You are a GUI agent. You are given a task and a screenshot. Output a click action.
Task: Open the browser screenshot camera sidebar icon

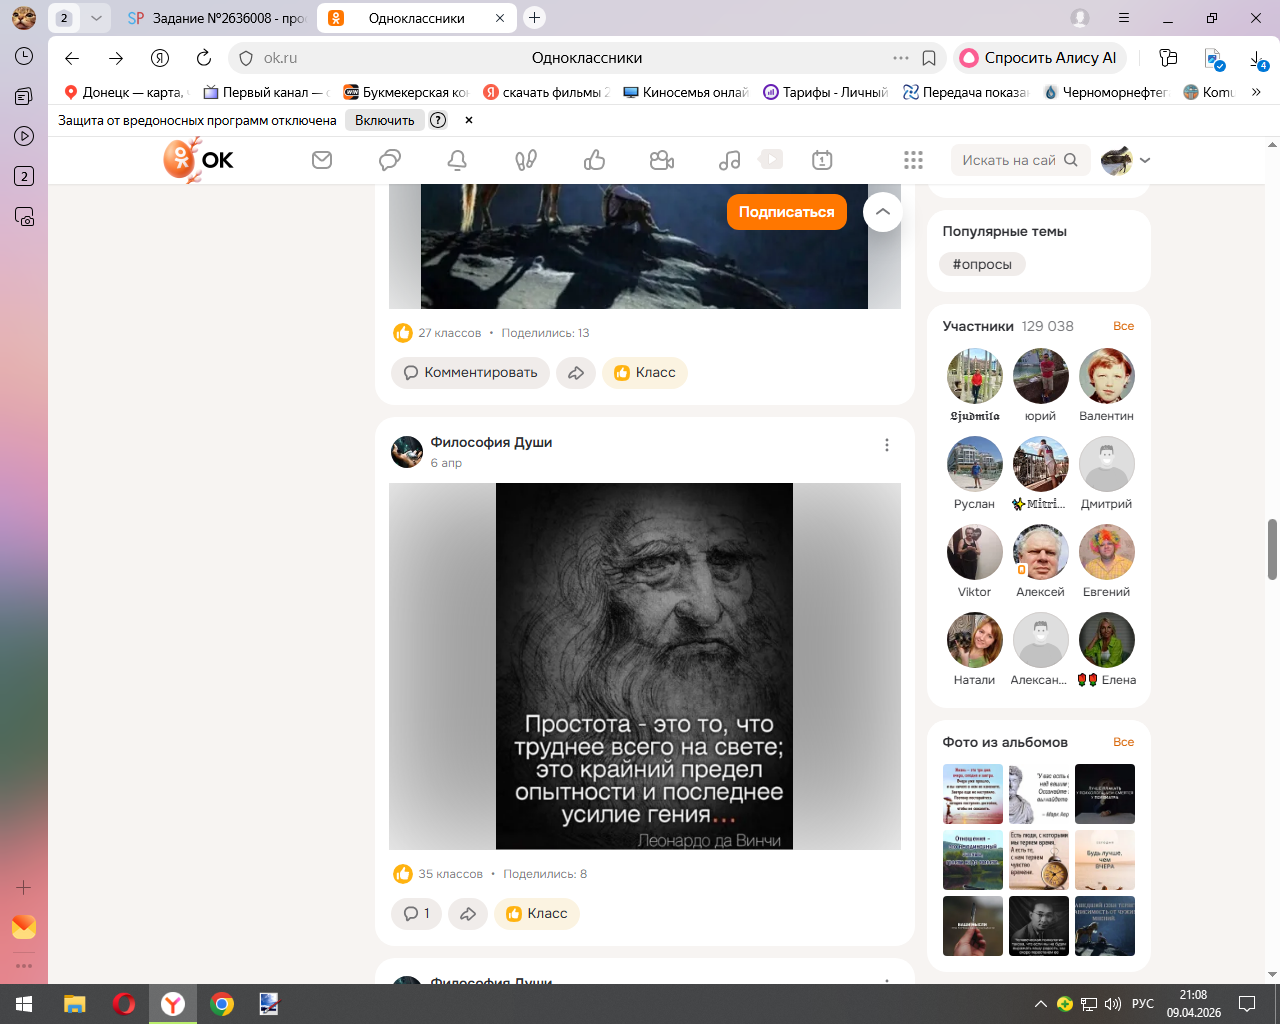click(24, 216)
